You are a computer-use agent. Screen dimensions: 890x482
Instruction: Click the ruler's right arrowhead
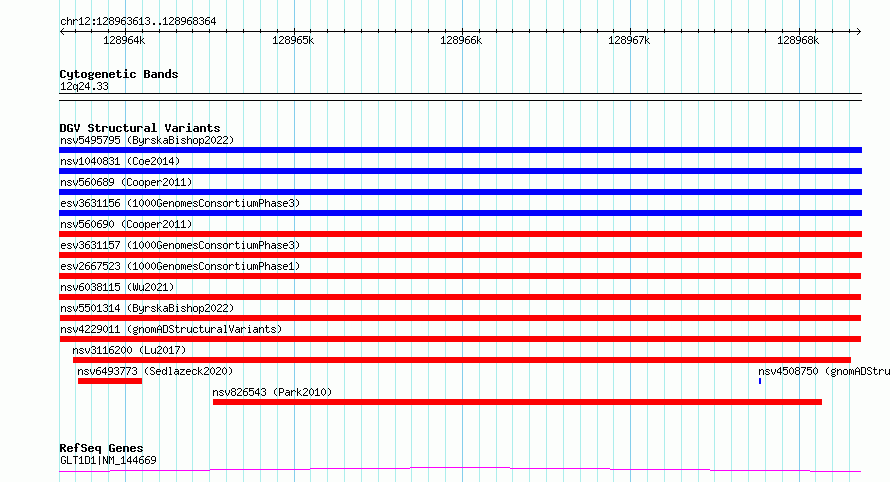click(x=858, y=32)
